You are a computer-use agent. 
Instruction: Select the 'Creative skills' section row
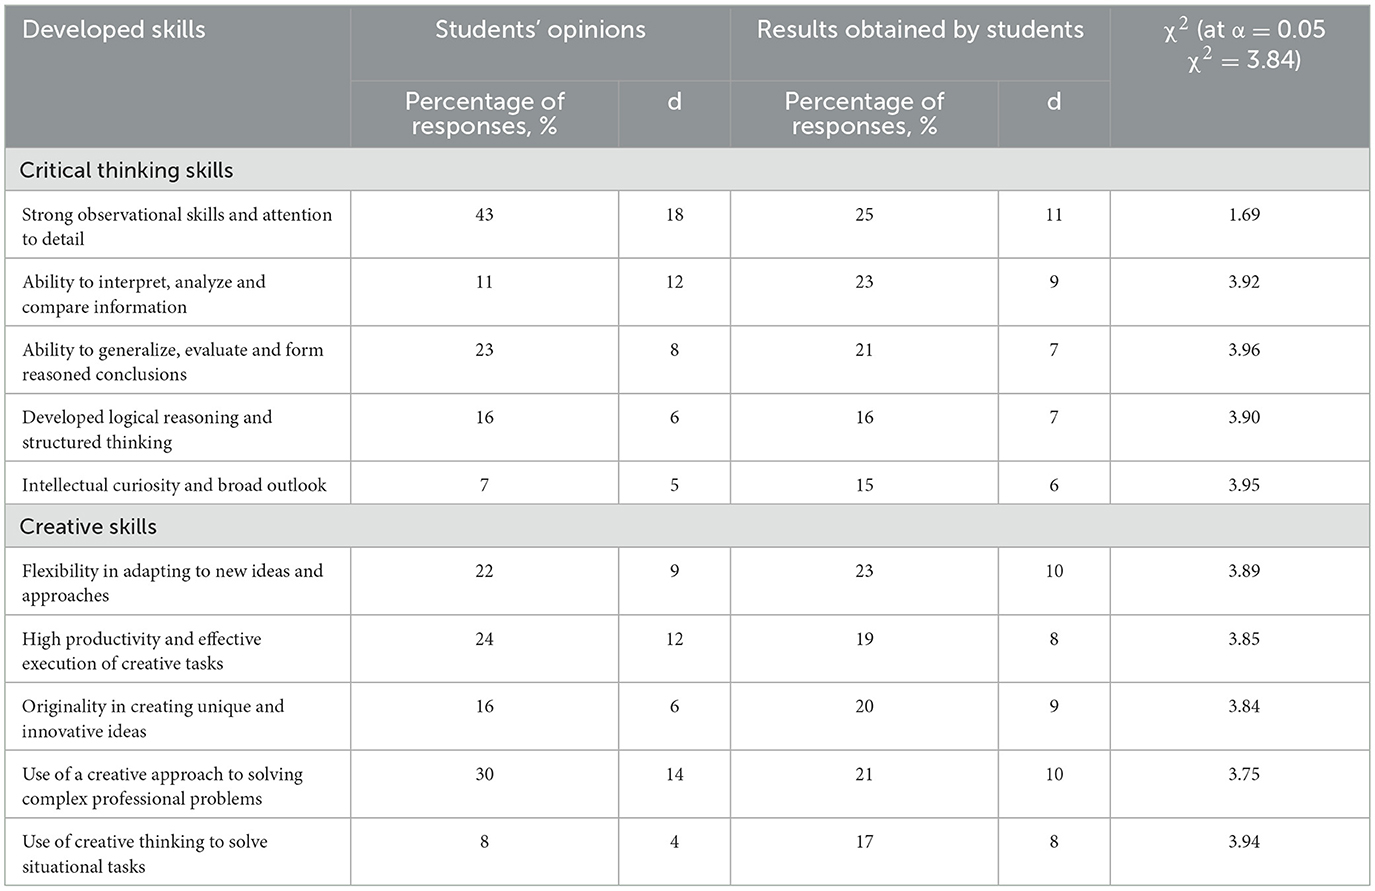[89, 526]
